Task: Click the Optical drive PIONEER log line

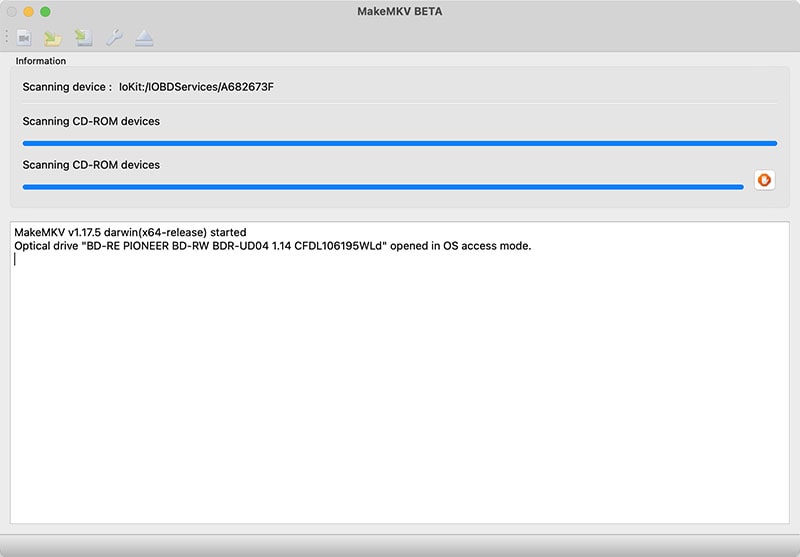Action: coord(272,246)
